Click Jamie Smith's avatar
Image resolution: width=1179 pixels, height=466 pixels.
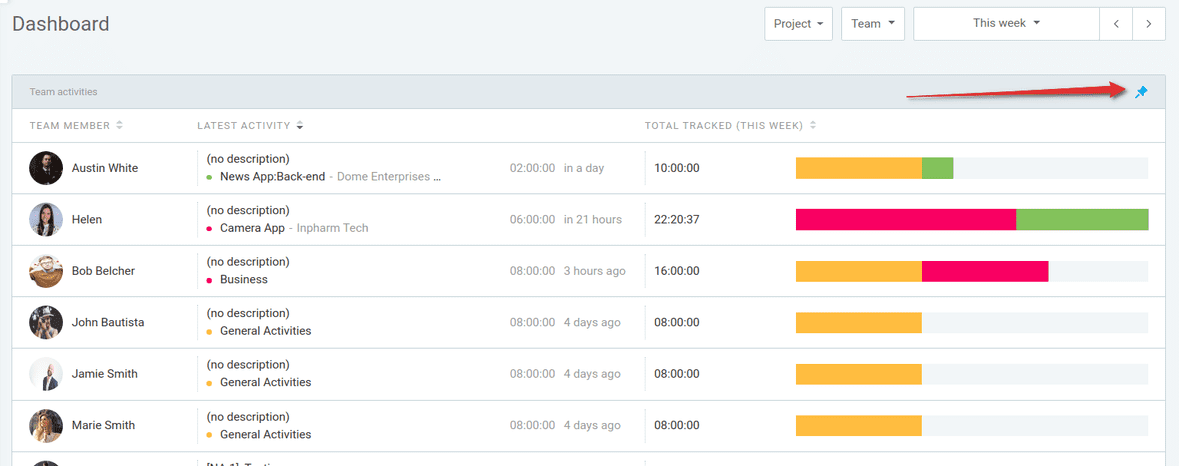pos(46,374)
